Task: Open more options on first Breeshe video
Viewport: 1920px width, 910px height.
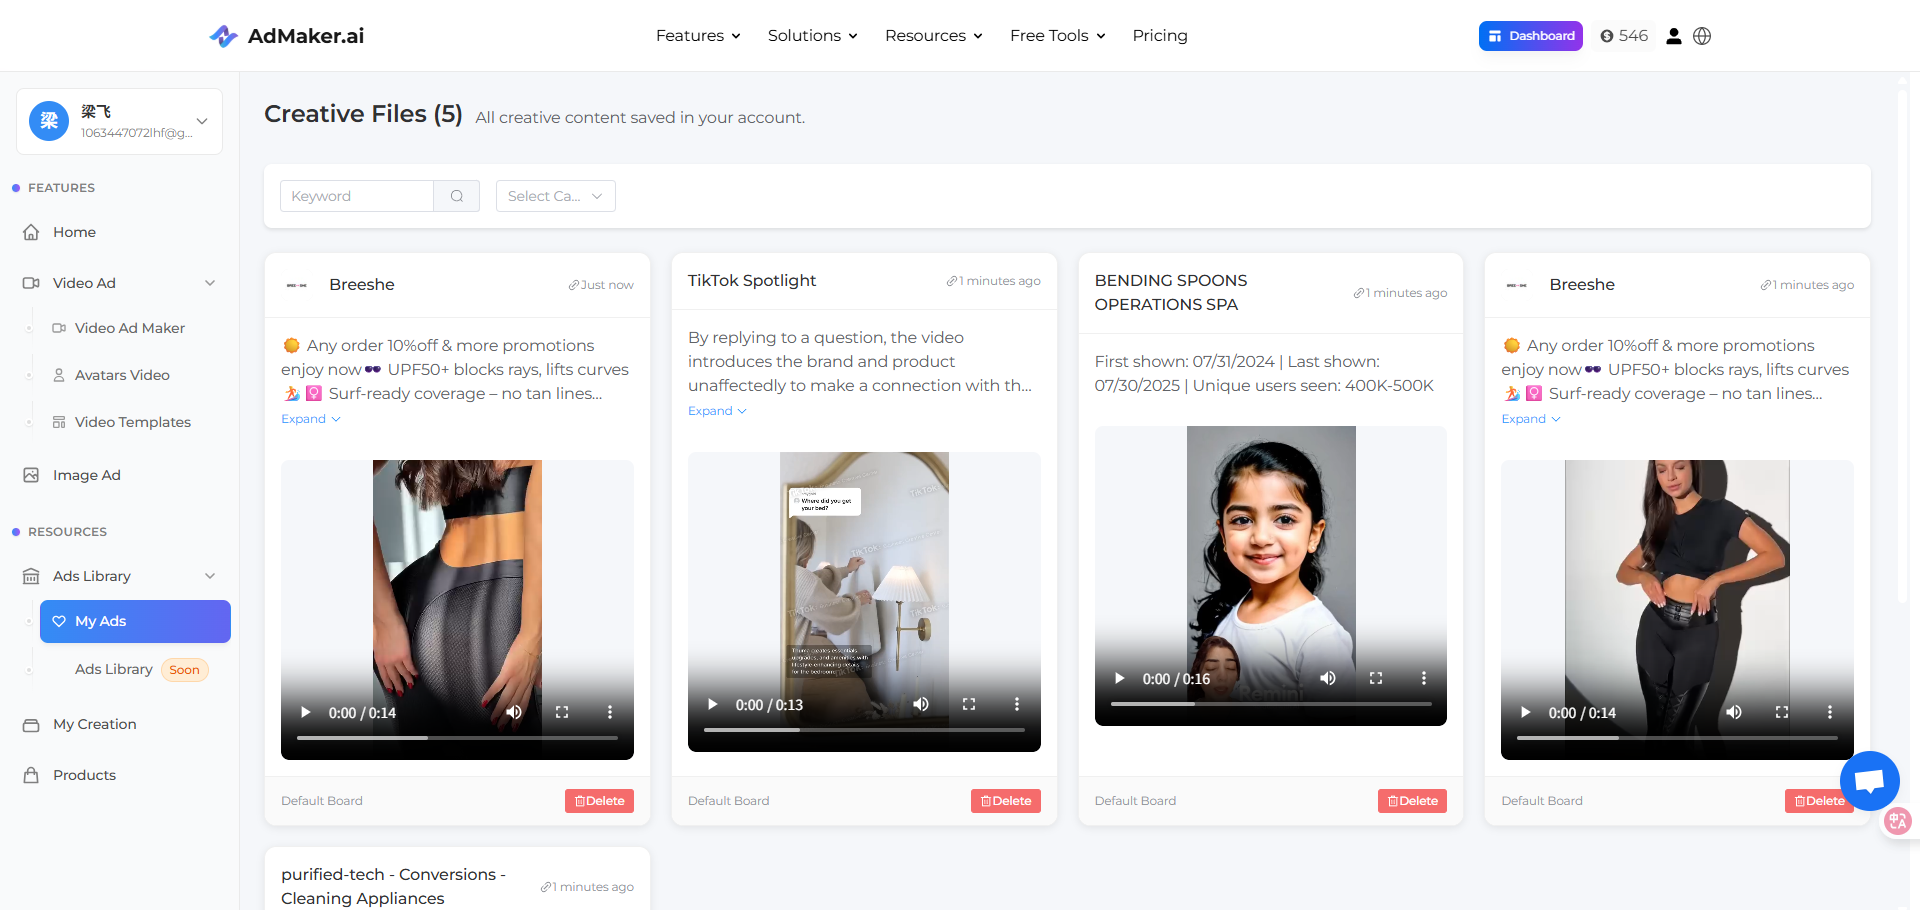Action: (x=610, y=713)
